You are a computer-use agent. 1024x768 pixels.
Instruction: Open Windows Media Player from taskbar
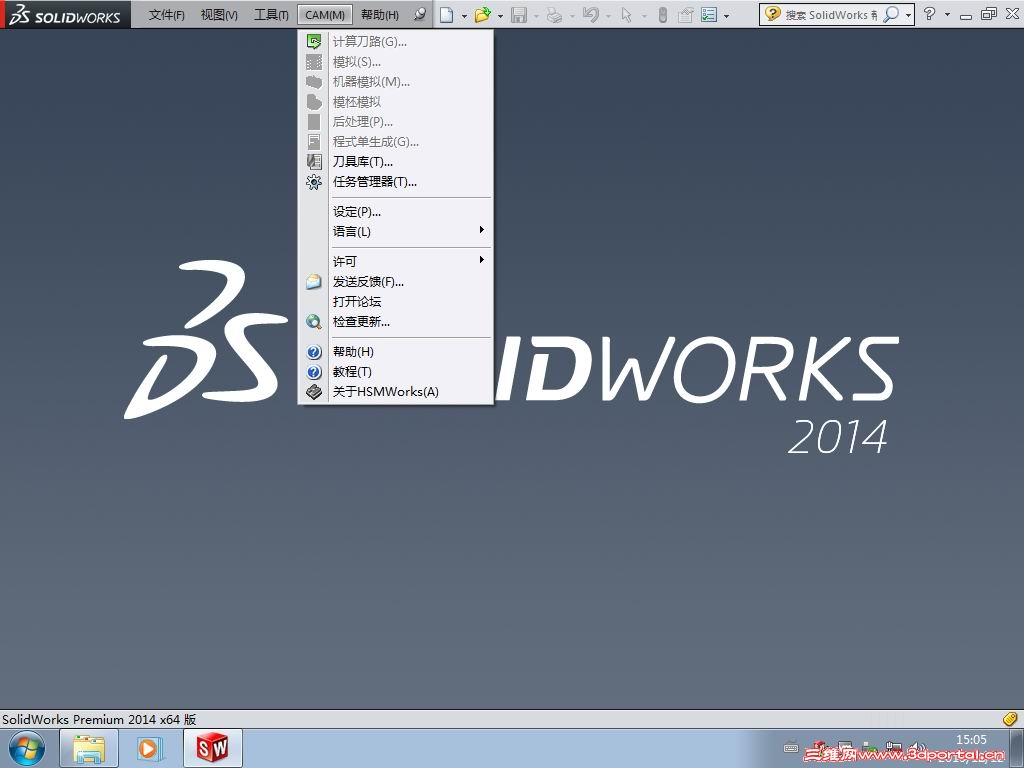(x=149, y=748)
